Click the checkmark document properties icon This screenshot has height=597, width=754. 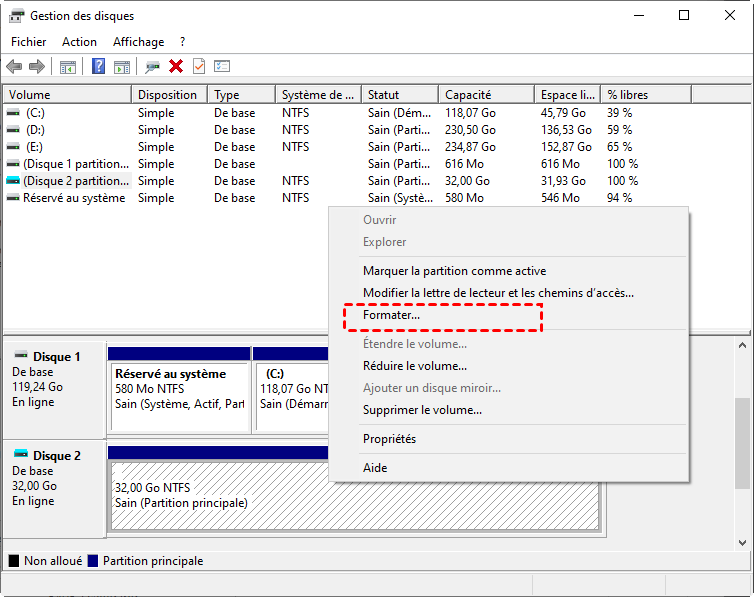[199, 66]
